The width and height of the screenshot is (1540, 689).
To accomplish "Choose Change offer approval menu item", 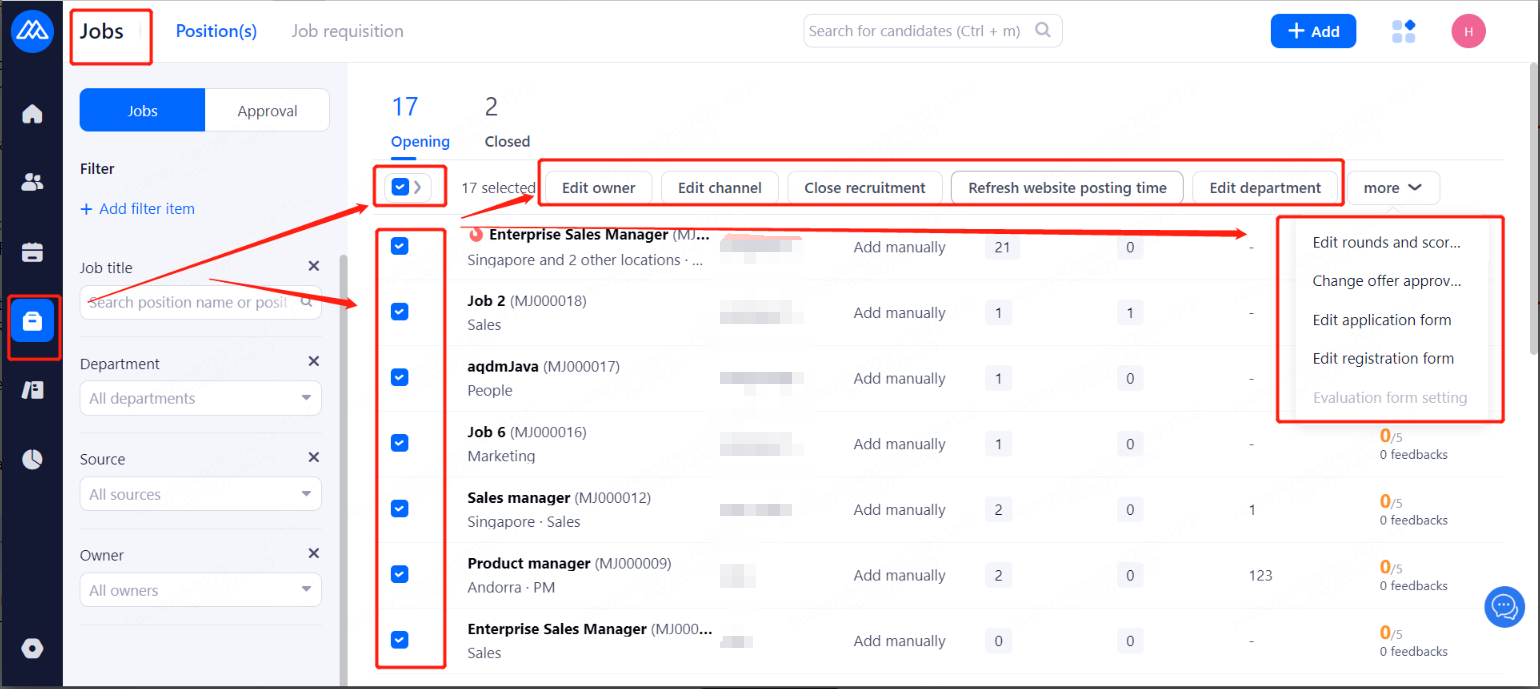I will (x=1386, y=281).
